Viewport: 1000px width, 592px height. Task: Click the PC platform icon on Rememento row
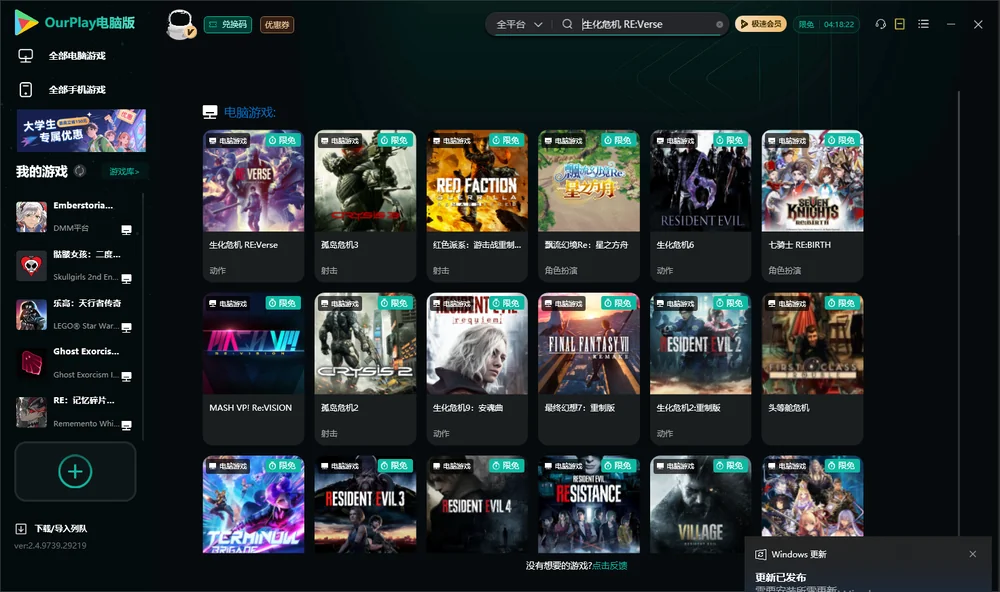point(126,426)
